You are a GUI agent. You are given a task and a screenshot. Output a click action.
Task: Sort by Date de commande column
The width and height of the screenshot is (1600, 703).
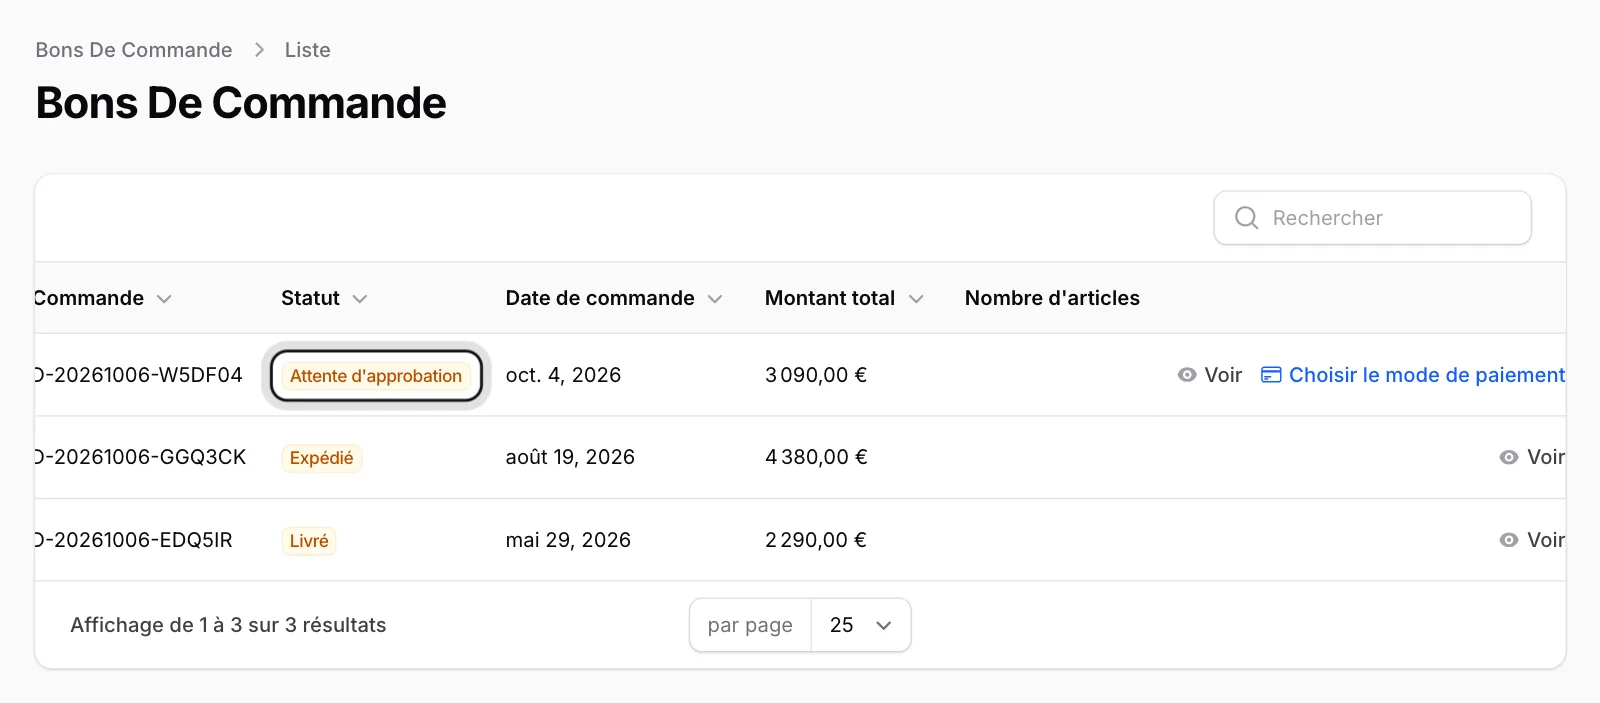tap(614, 298)
